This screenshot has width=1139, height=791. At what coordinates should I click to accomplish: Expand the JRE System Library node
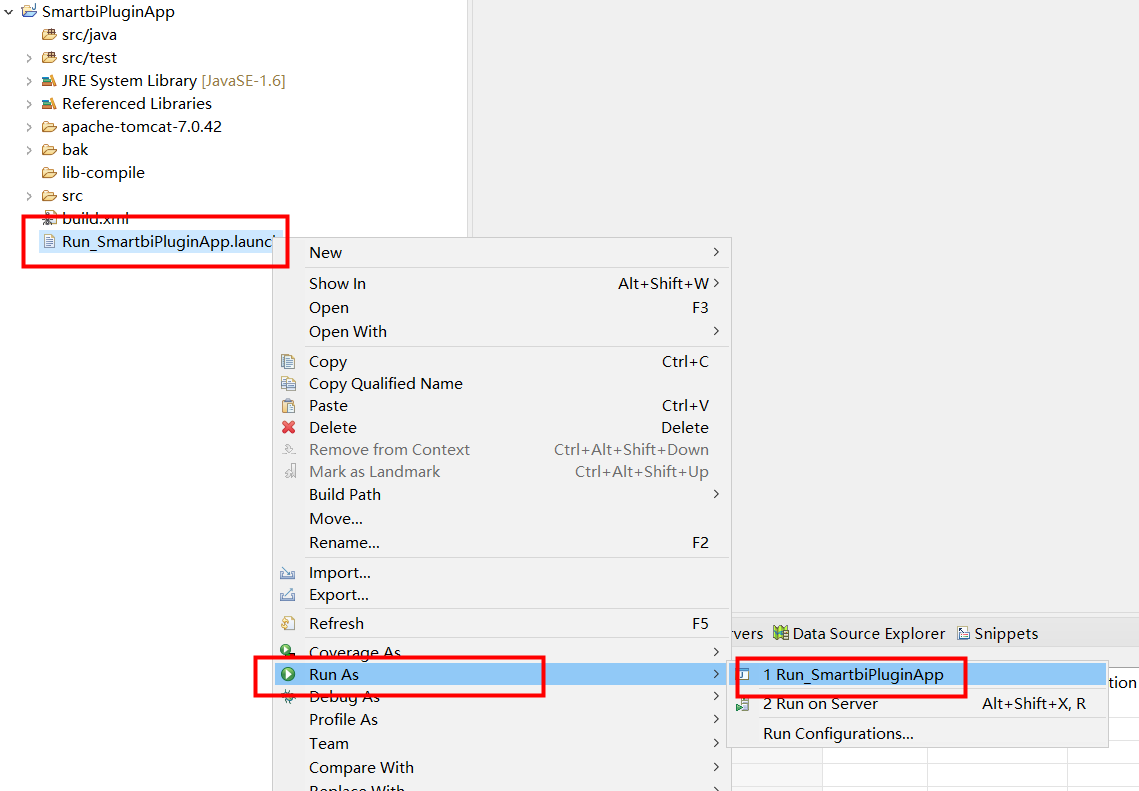coord(28,81)
